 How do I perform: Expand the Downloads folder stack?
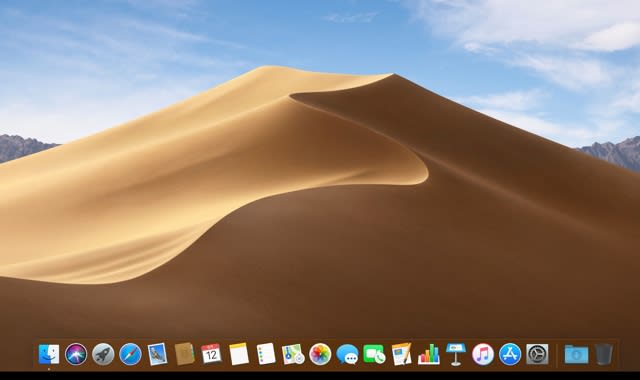pyautogui.click(x=576, y=354)
